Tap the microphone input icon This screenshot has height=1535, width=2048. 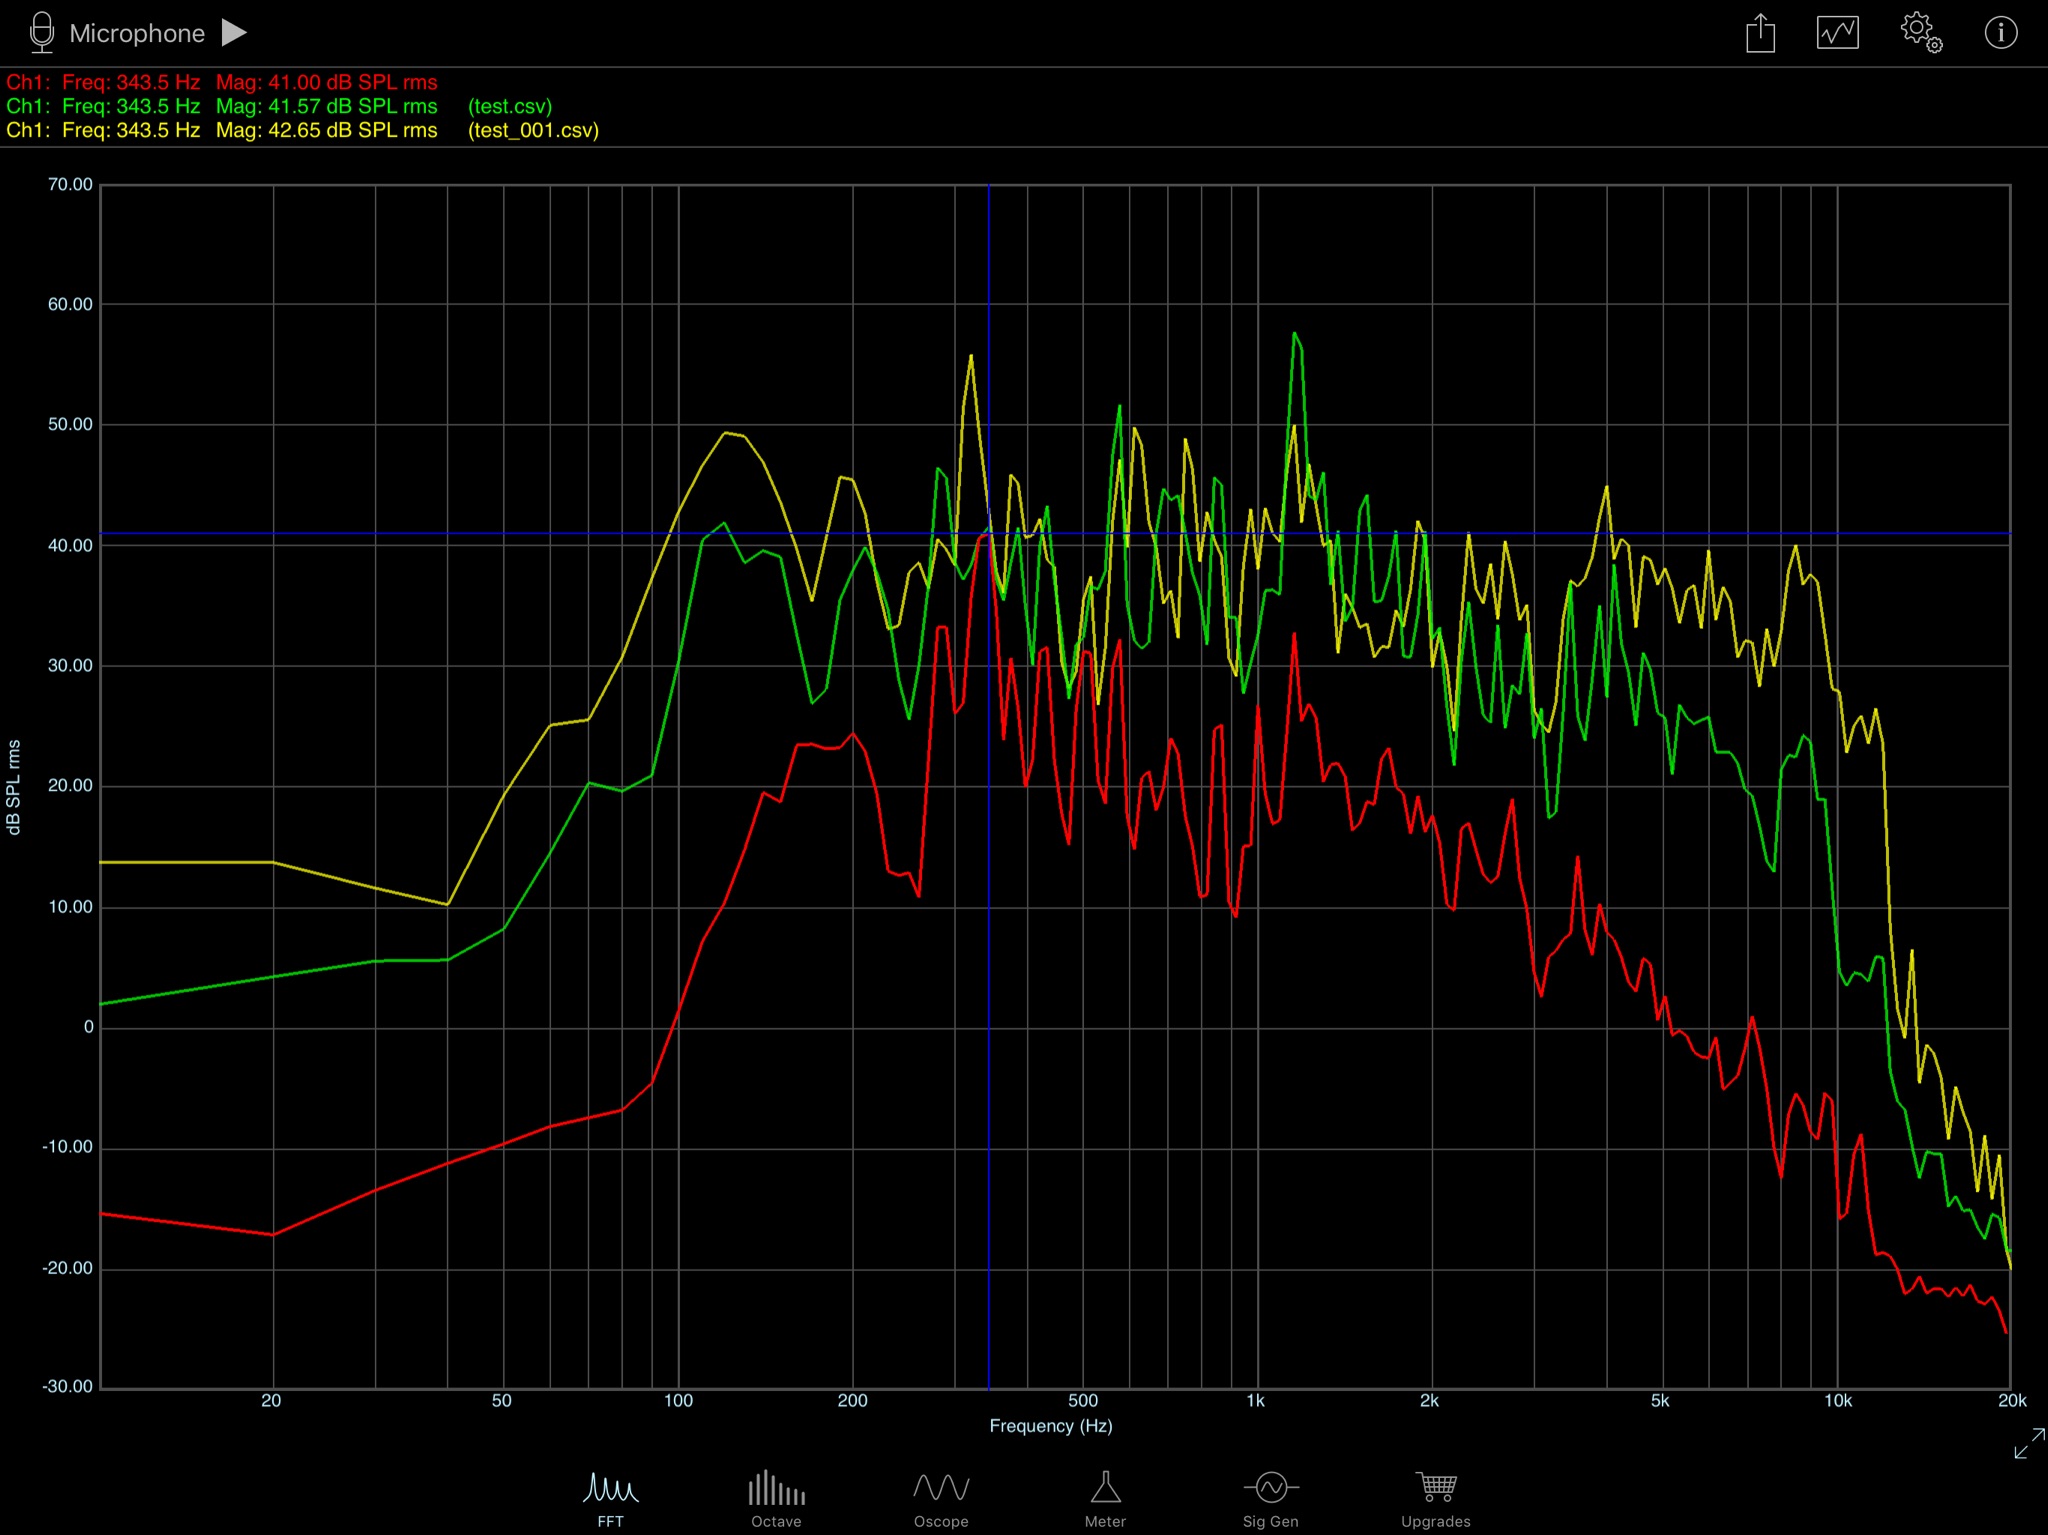click(x=41, y=32)
